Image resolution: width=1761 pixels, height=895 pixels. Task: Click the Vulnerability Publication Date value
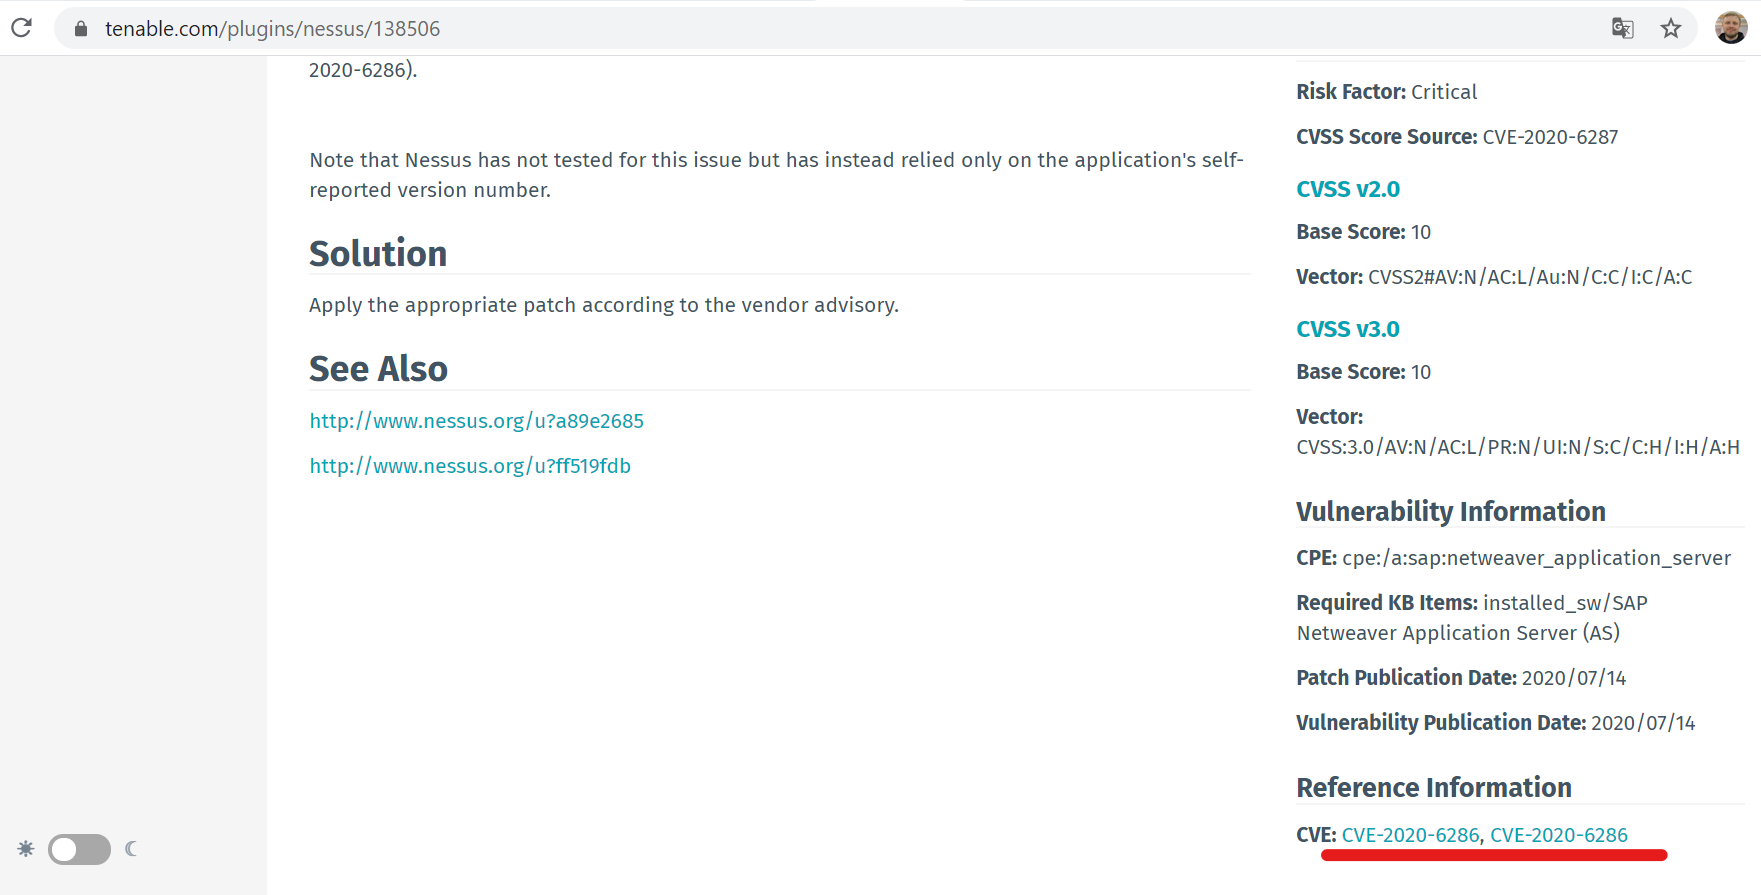click(1643, 723)
